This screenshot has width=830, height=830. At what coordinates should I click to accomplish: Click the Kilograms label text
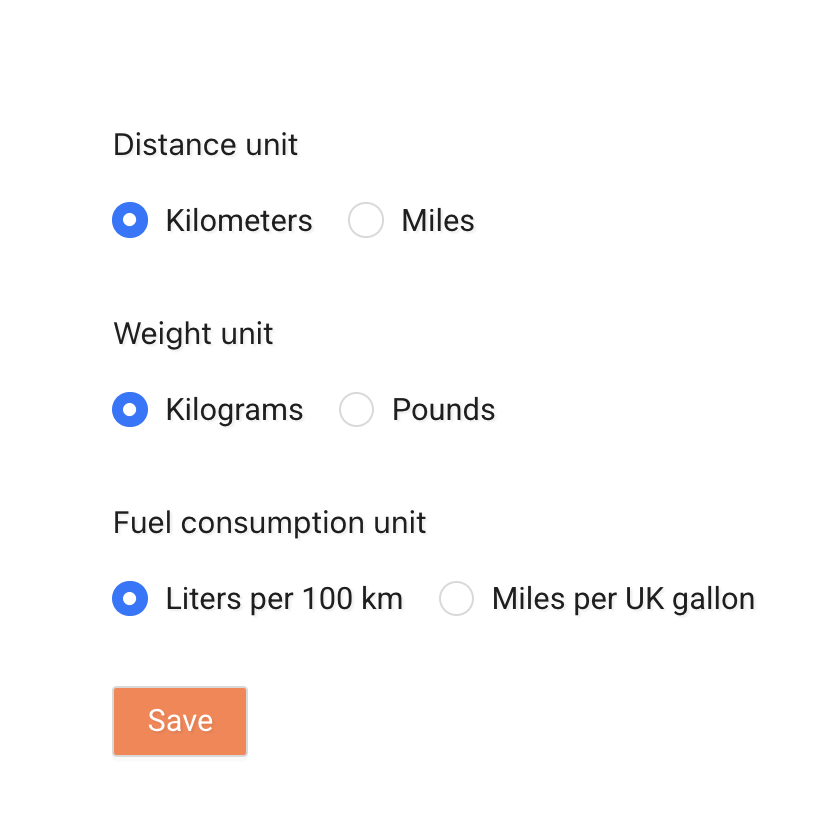(233, 409)
